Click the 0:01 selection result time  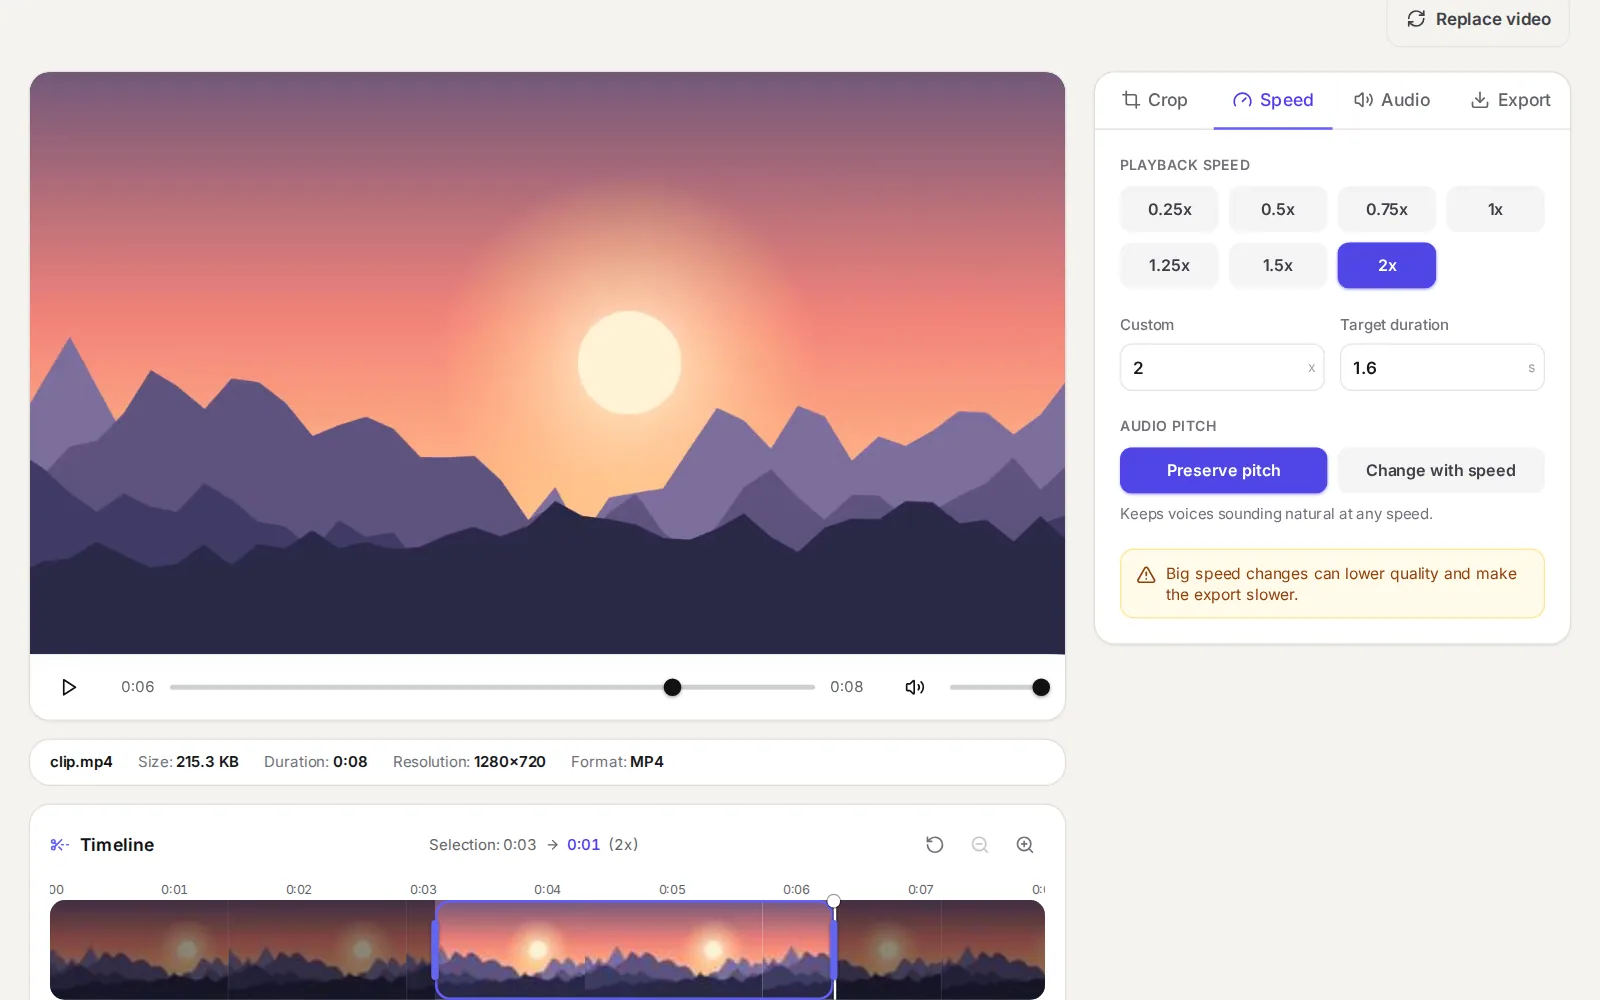584,845
